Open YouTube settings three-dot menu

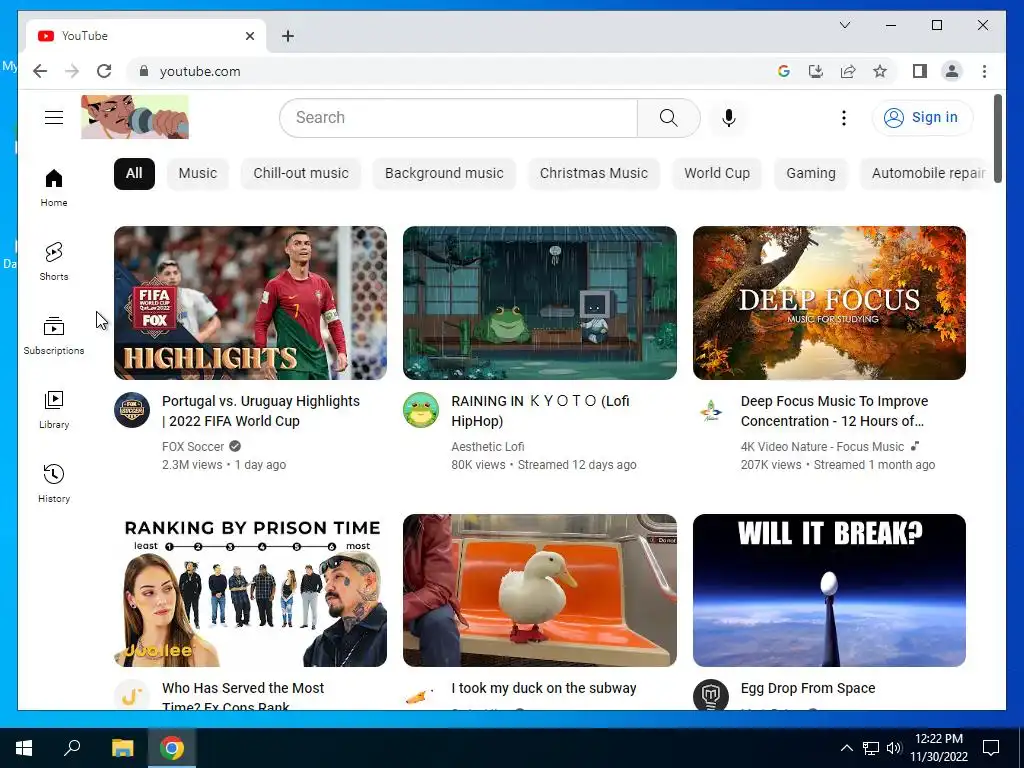(844, 118)
